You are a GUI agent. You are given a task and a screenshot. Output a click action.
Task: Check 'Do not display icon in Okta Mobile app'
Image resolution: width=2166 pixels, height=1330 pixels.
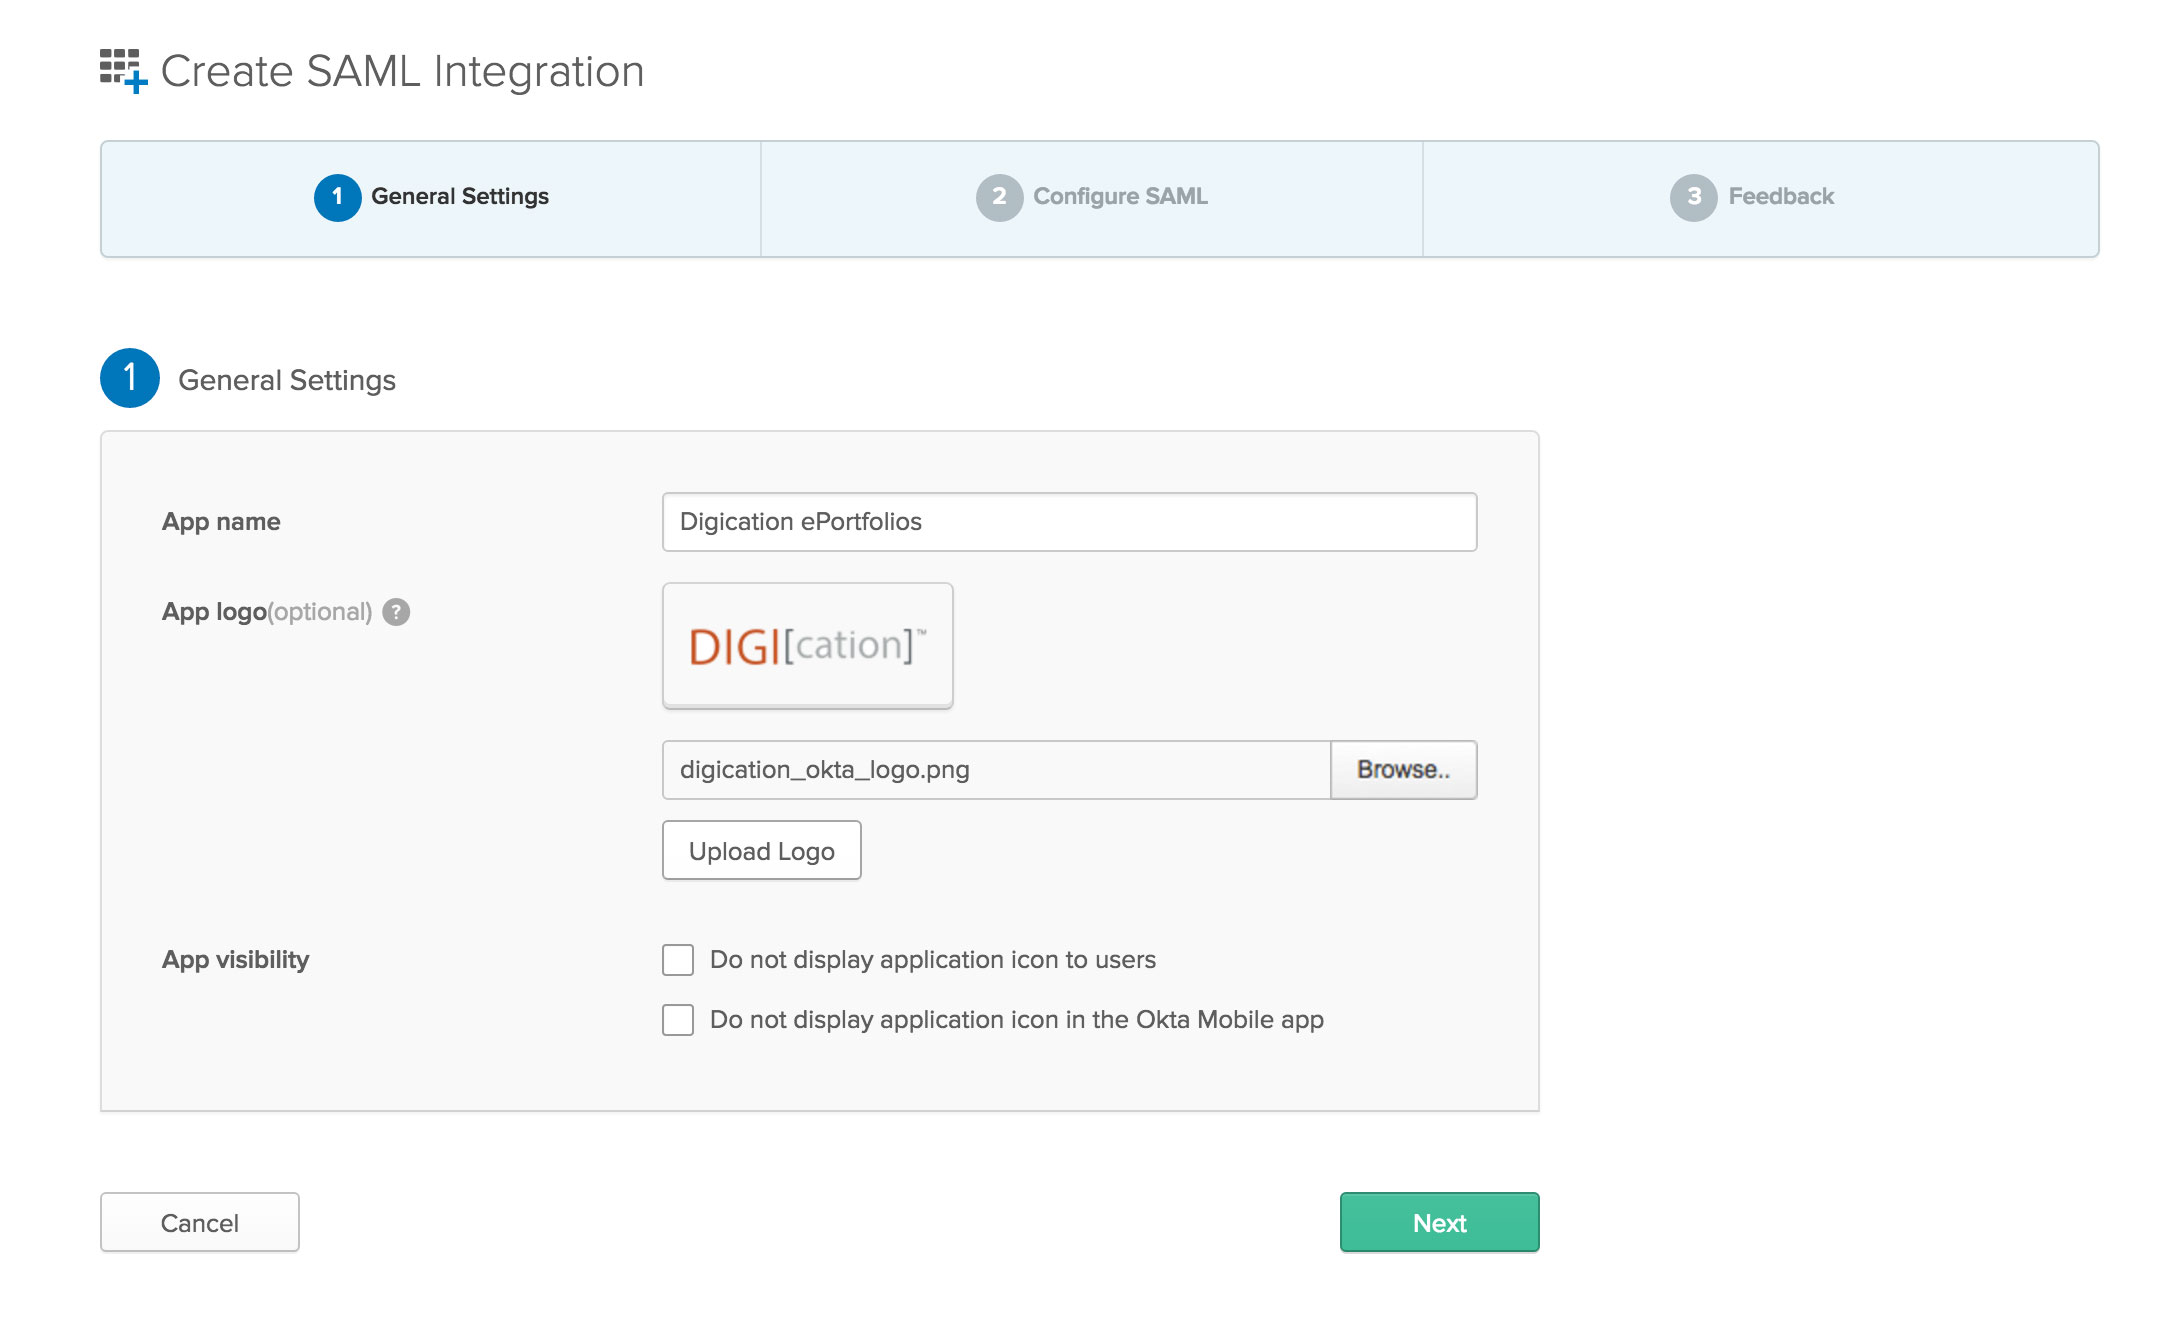[x=678, y=1020]
